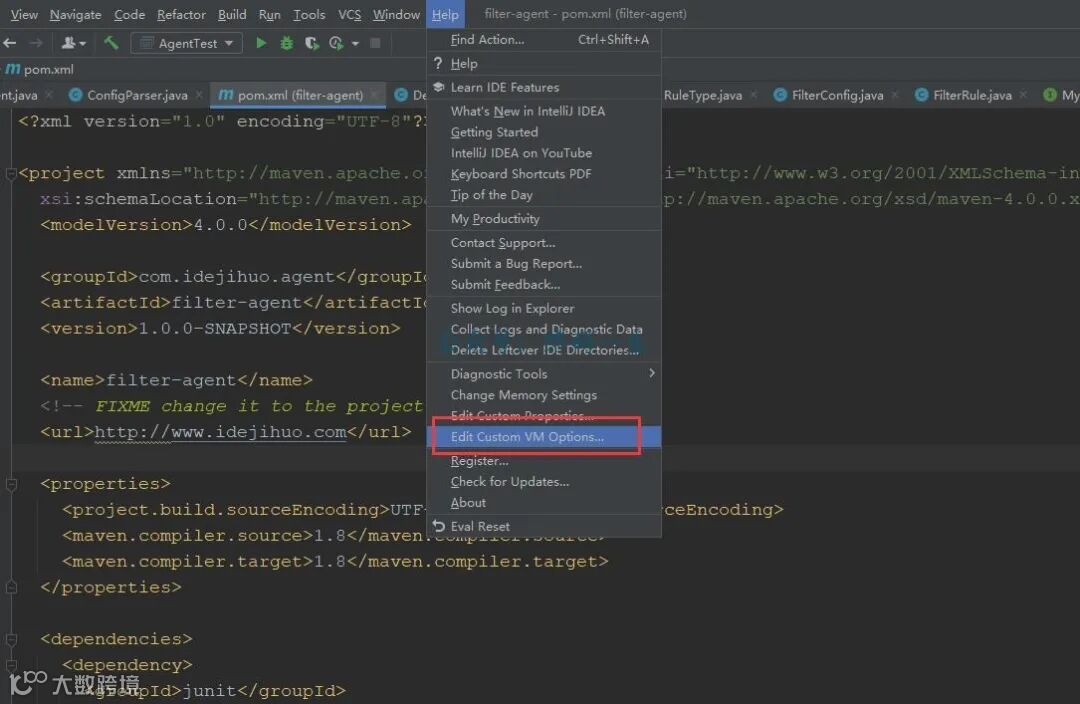Select Find Action in Help menu
Screen dimensions: 1080x704
click(544, 40)
